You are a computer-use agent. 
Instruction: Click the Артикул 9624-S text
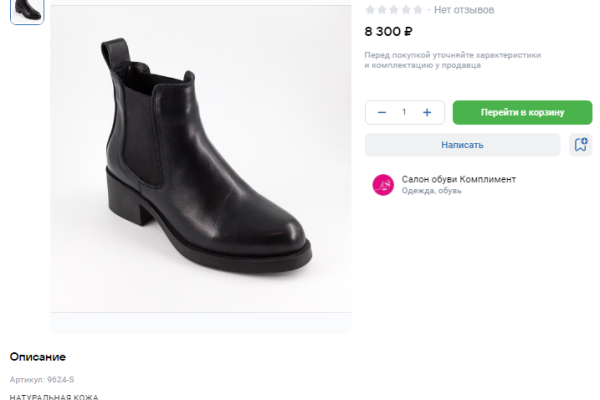(42, 380)
